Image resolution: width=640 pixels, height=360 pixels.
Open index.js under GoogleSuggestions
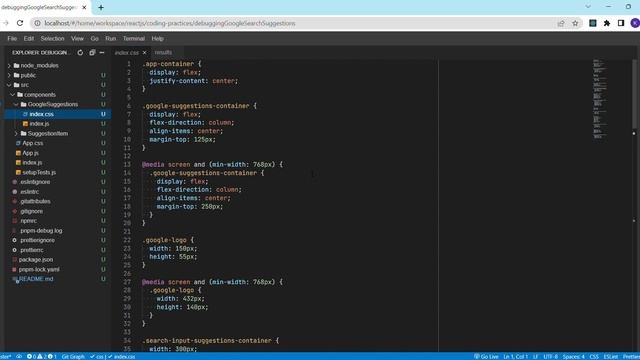tap(39, 124)
